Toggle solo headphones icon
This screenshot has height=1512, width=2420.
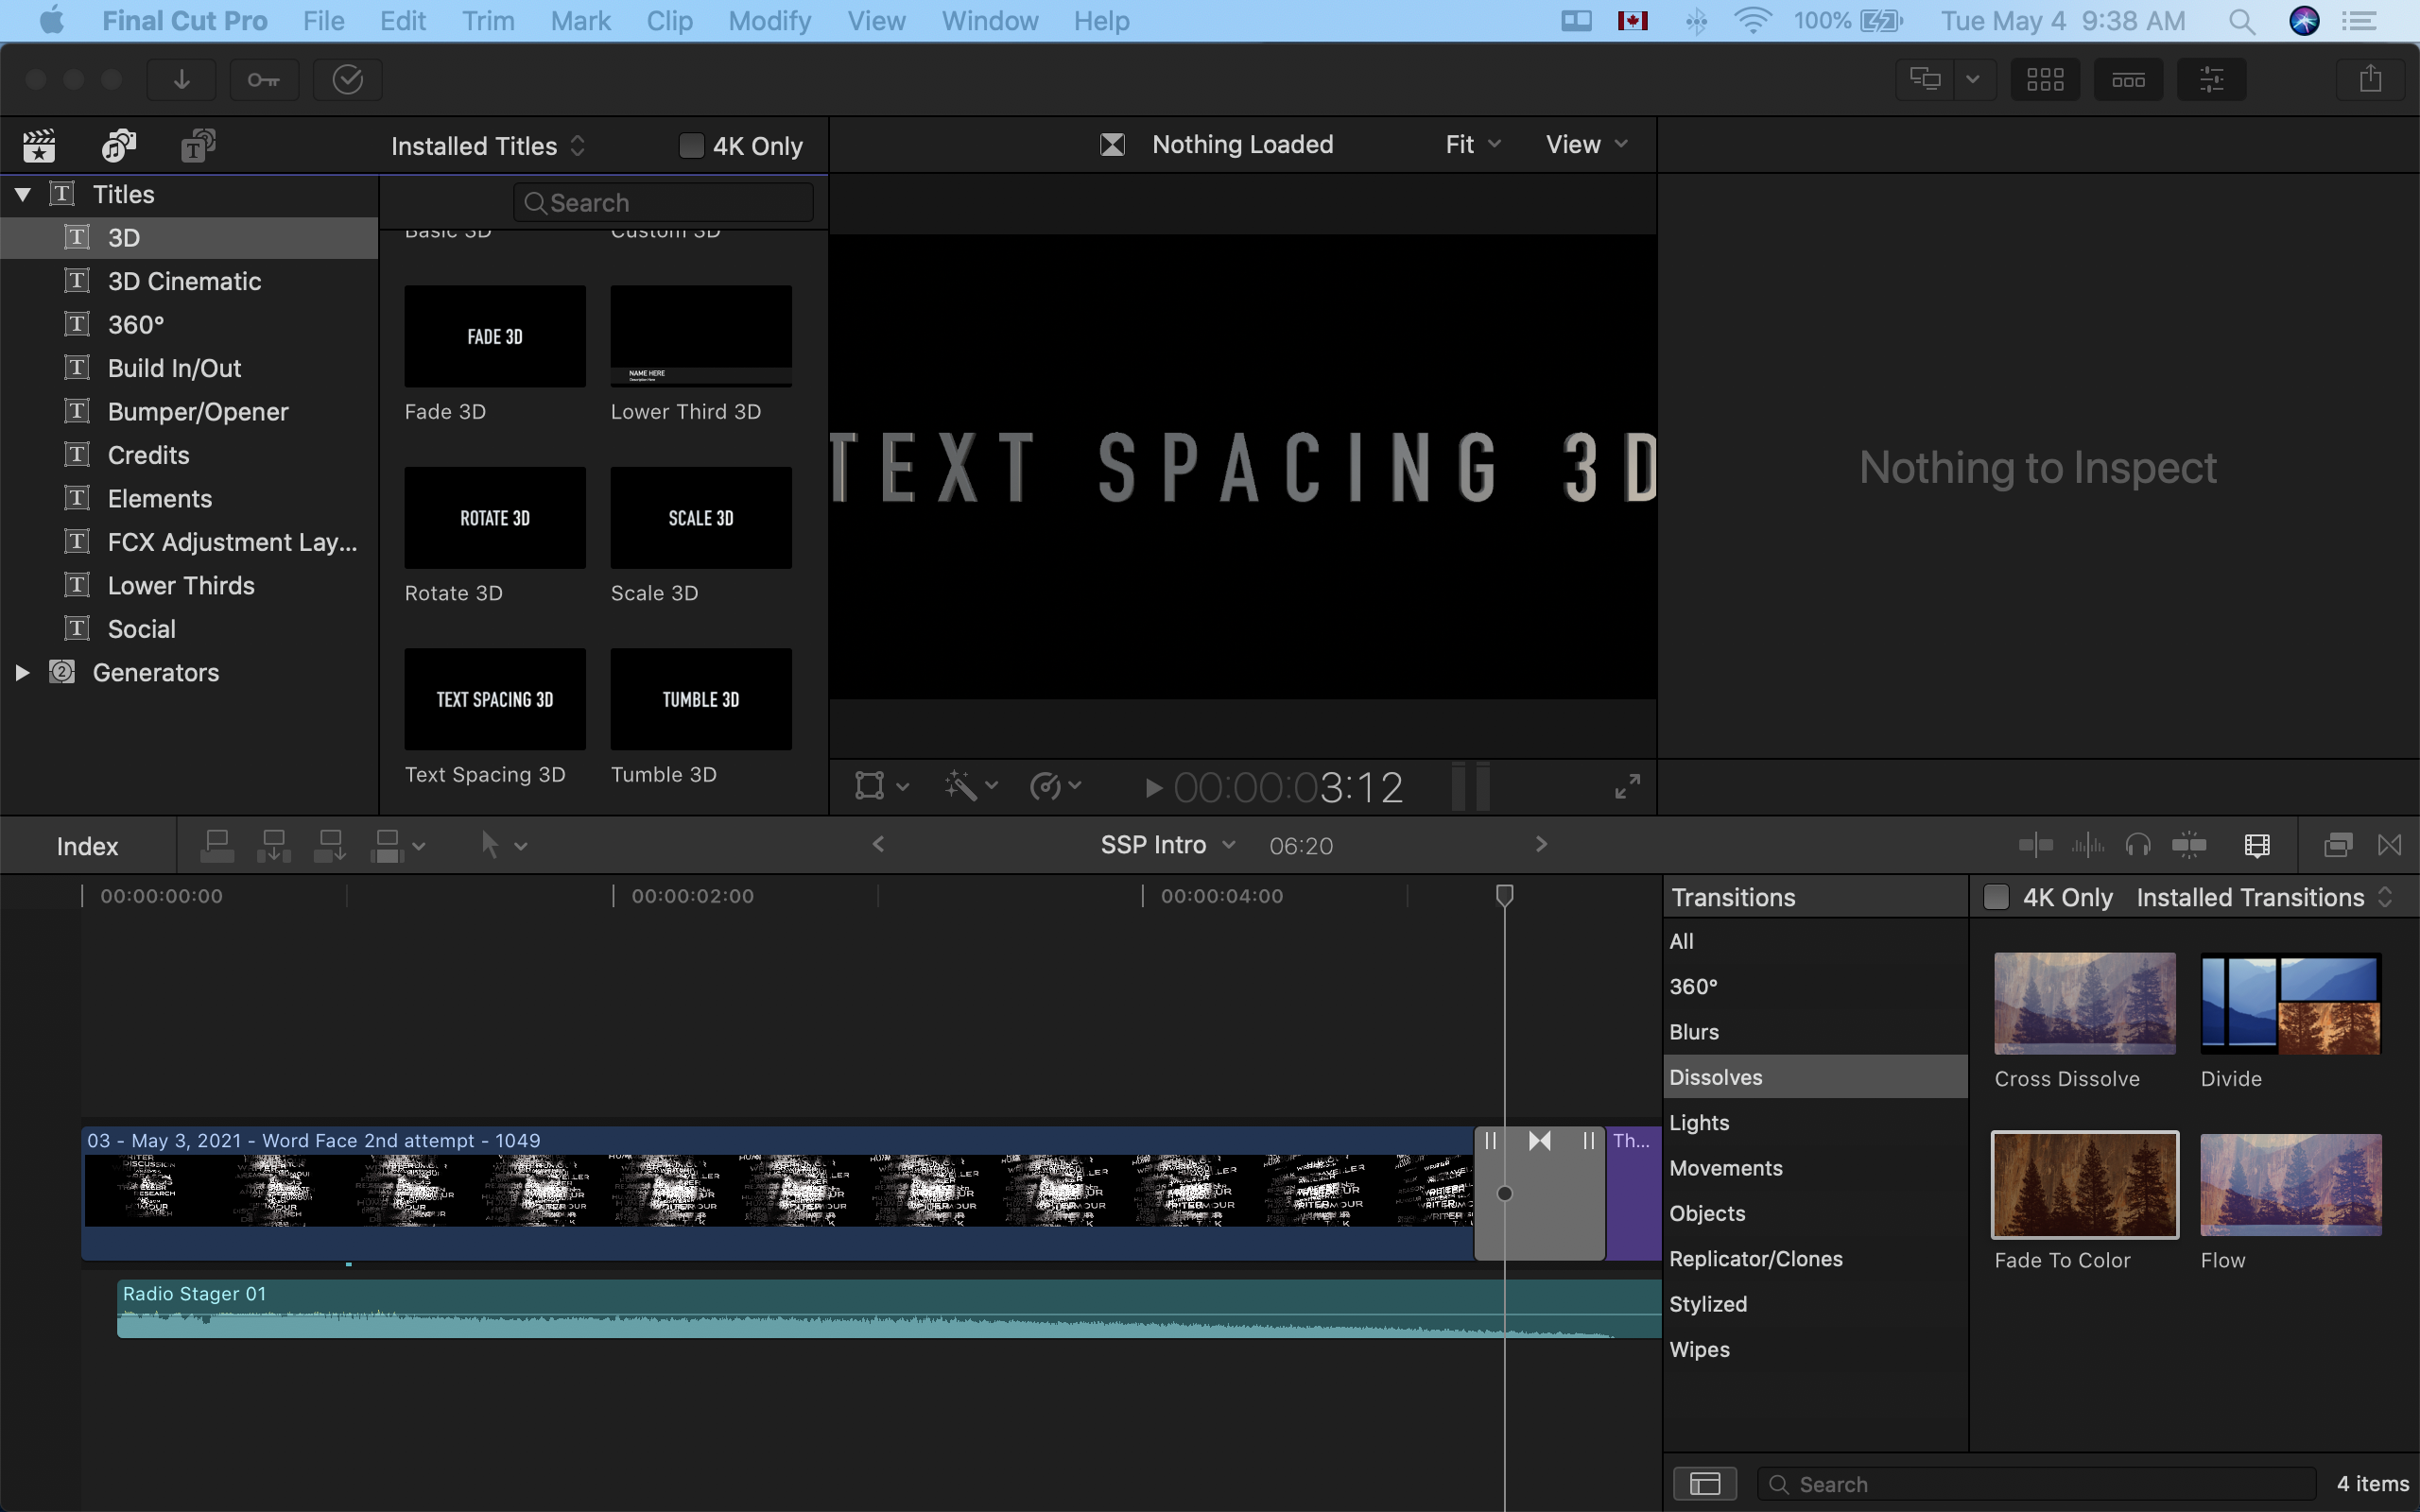click(2138, 846)
